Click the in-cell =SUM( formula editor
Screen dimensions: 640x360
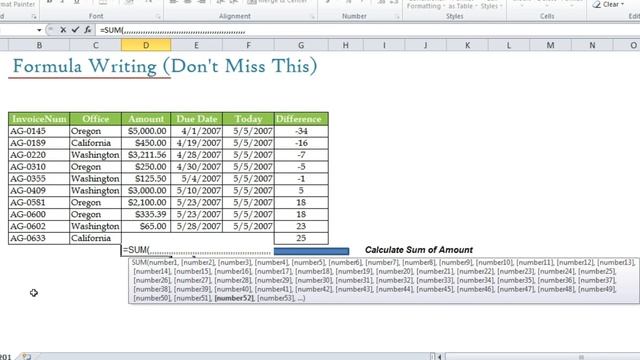tap(197, 250)
